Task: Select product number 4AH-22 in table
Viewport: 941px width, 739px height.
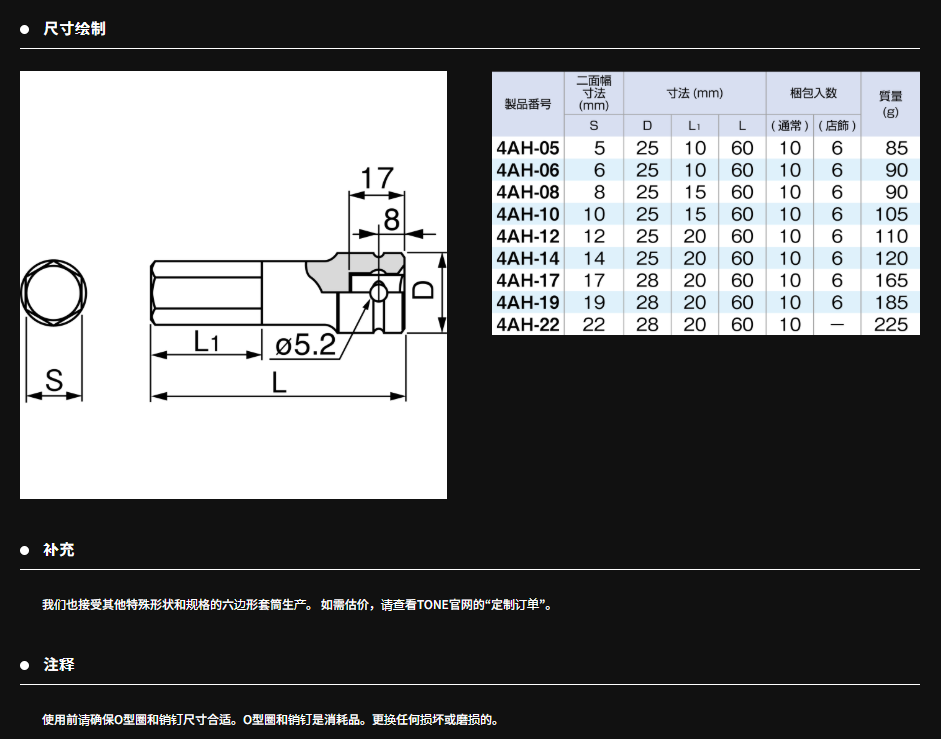Action: [x=527, y=324]
